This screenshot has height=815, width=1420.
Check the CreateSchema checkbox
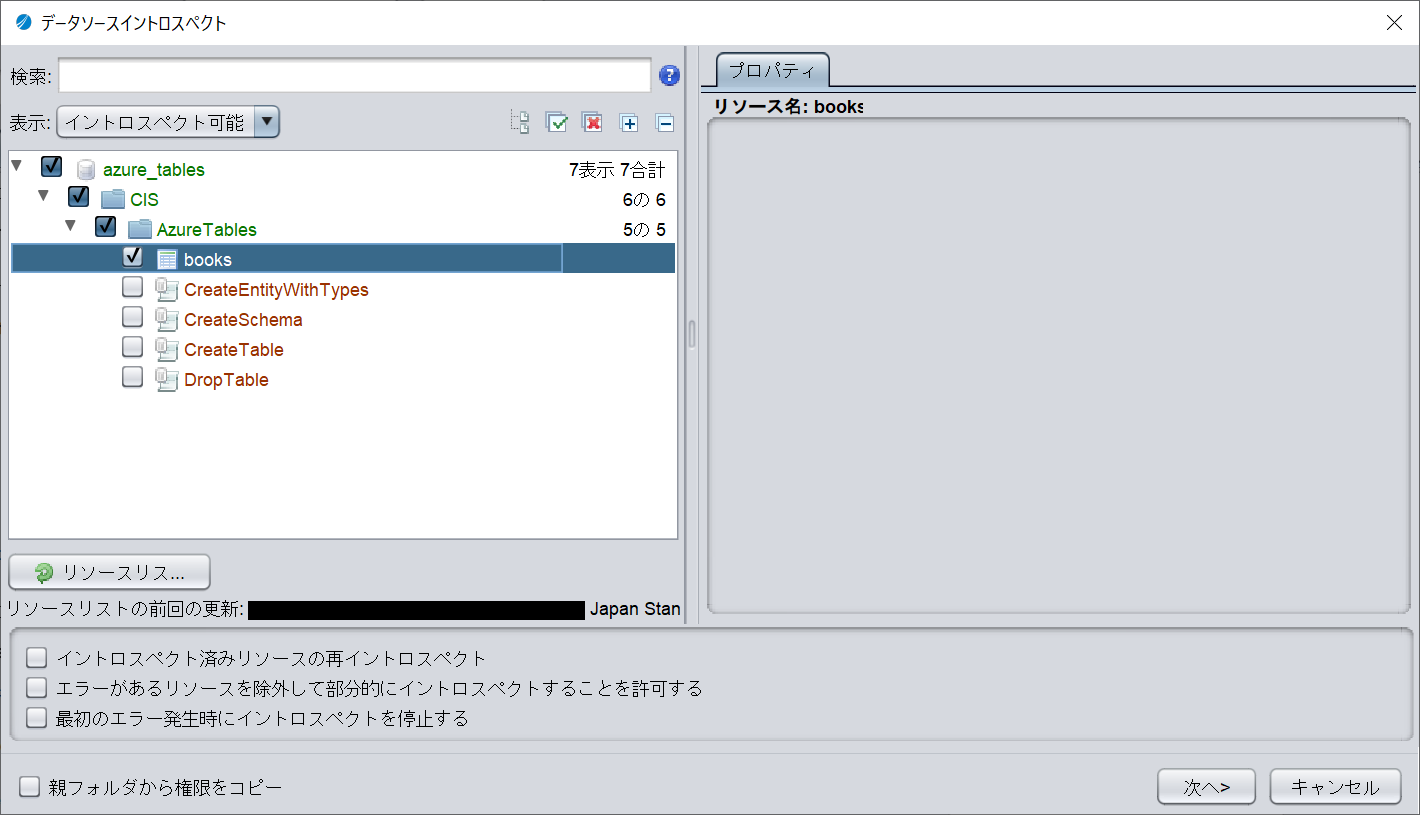click(x=132, y=317)
